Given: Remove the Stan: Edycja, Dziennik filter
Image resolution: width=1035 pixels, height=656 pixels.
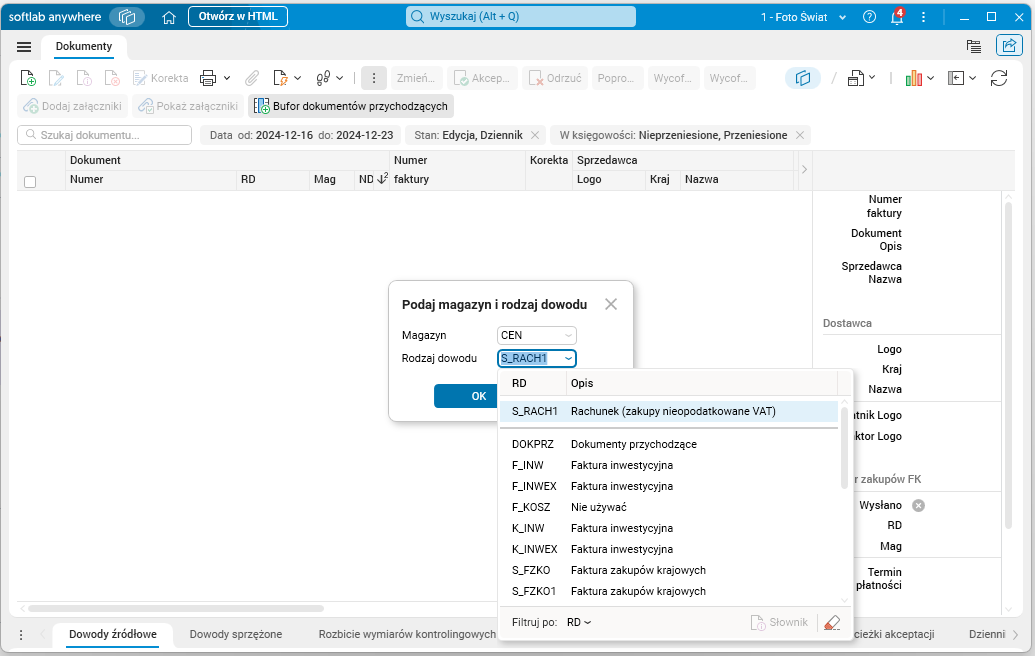Looking at the screenshot, I should click(535, 135).
